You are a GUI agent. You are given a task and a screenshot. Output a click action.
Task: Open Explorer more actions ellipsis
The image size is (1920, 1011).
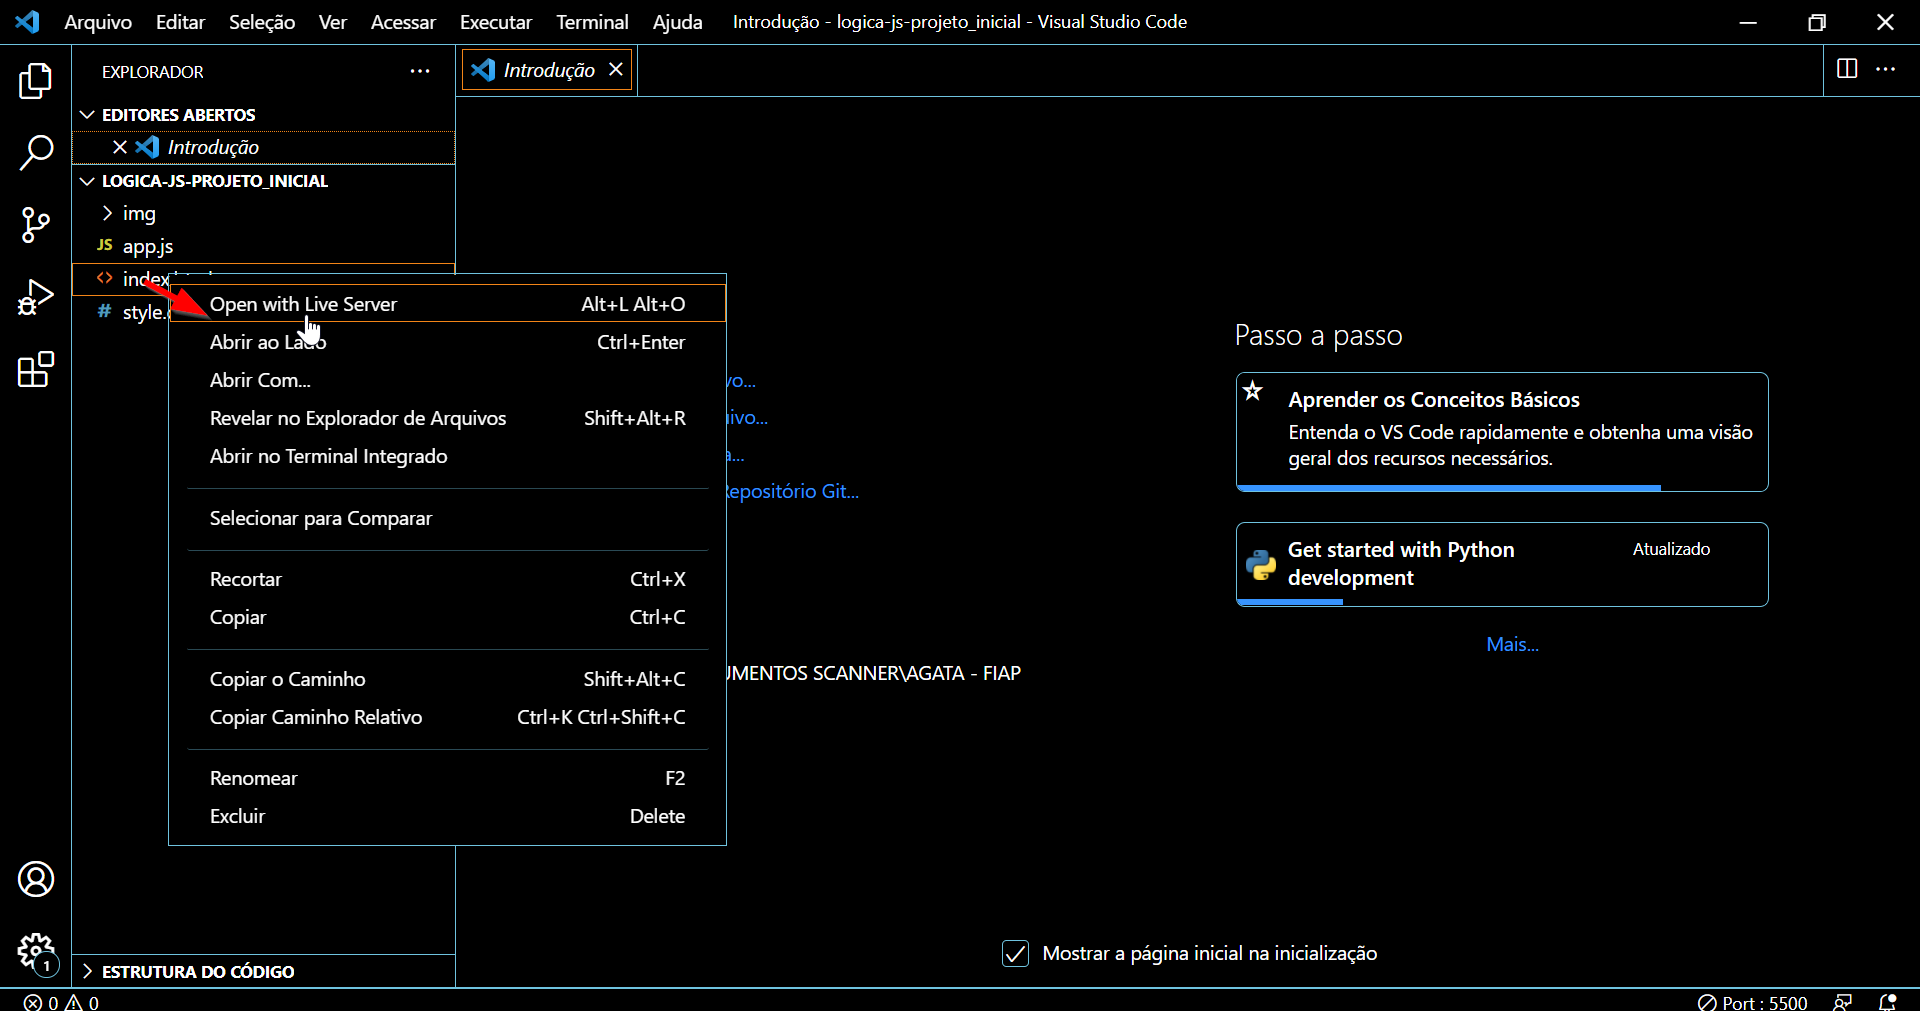(x=420, y=71)
